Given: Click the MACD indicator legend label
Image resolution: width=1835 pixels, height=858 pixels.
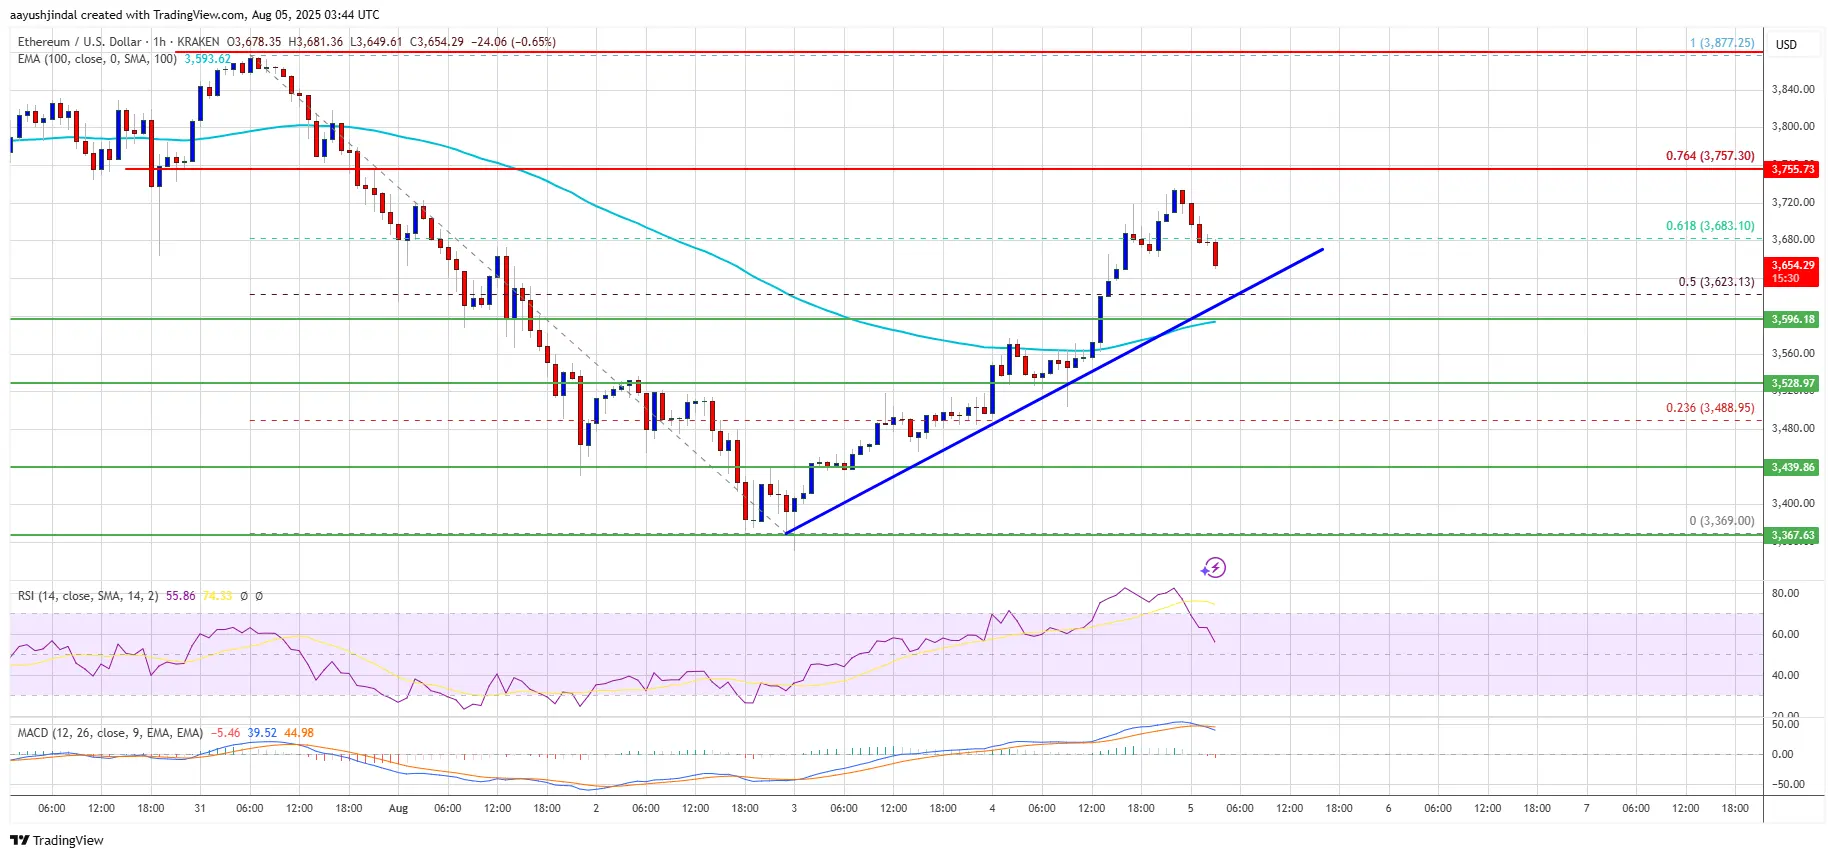Looking at the screenshot, I should point(110,733).
